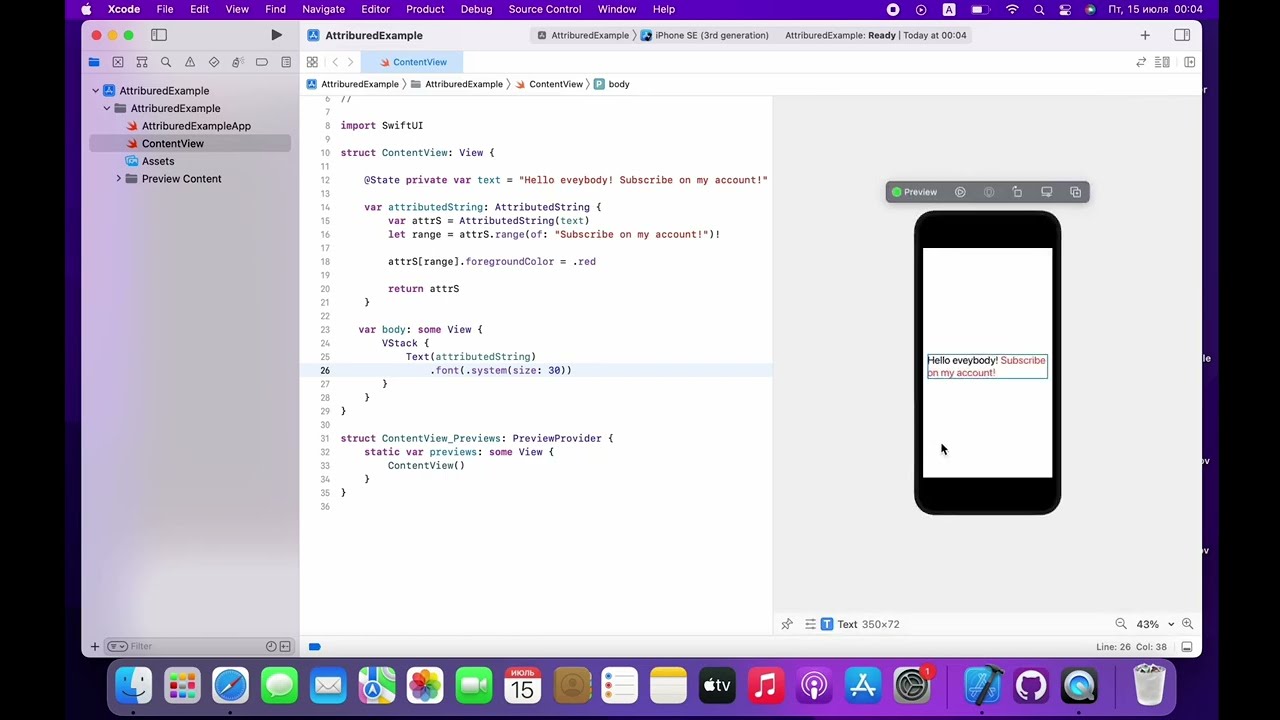Open the Library with plus button

[x=1145, y=35]
